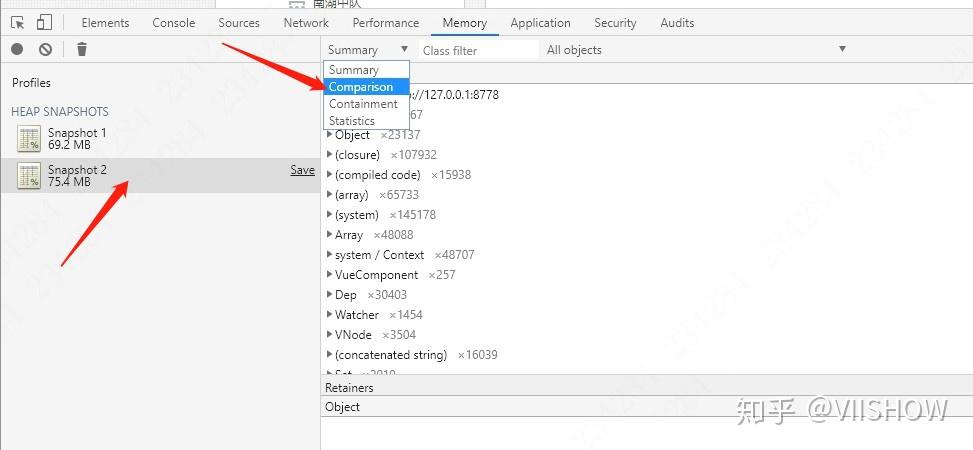Choose Statistics from the view menu

[x=352, y=121]
